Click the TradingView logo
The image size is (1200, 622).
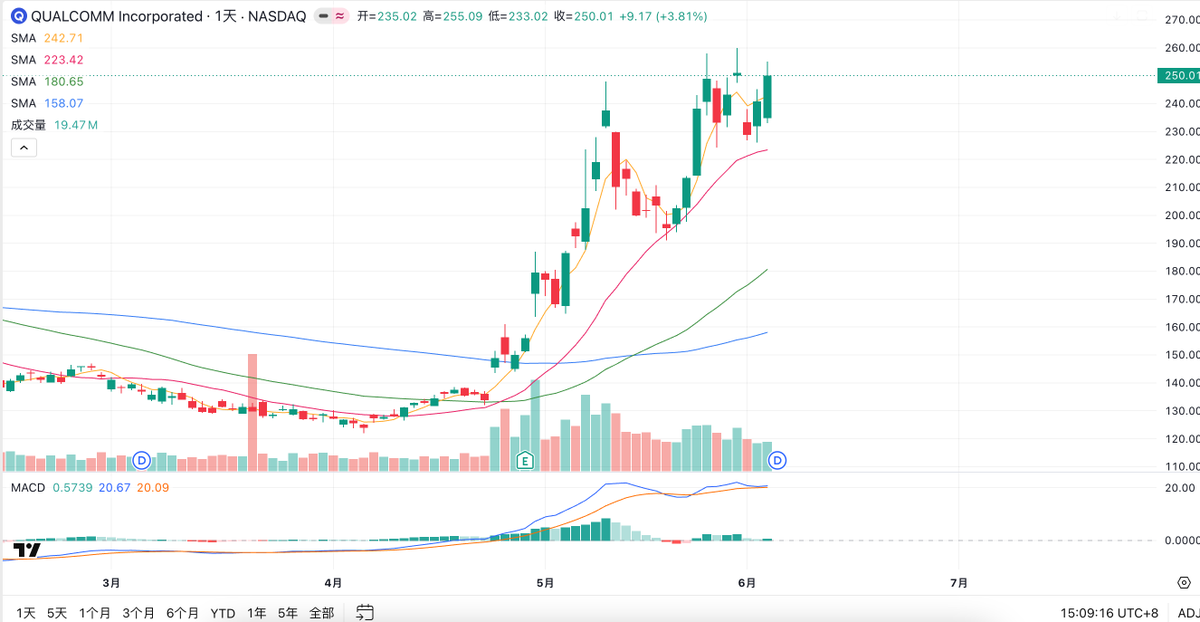click(x=28, y=550)
